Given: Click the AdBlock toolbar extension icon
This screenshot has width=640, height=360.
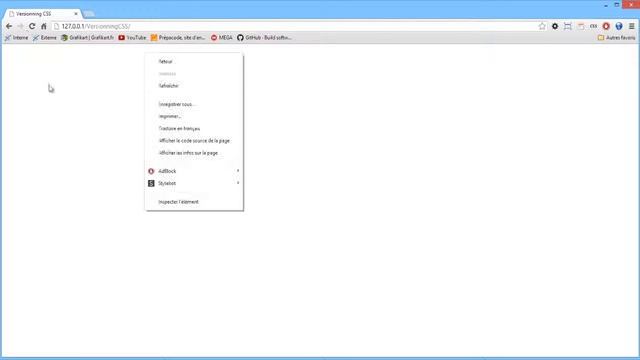Looking at the screenshot, I should coord(606,26).
